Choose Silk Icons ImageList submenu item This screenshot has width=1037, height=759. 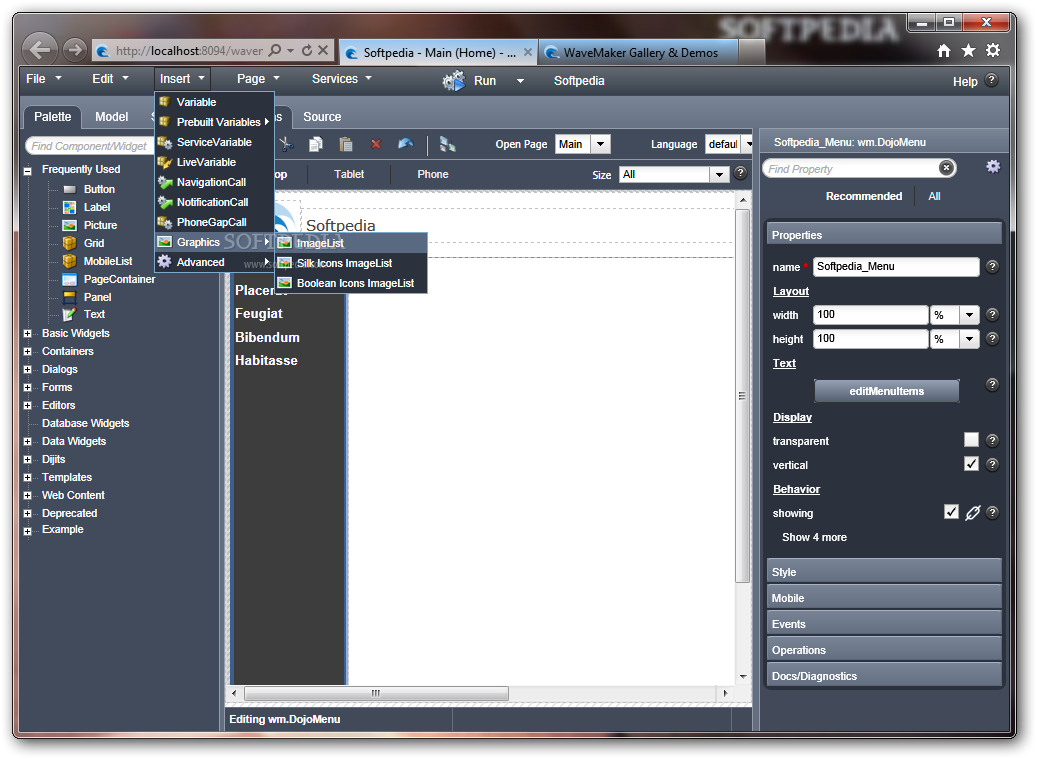(351, 263)
